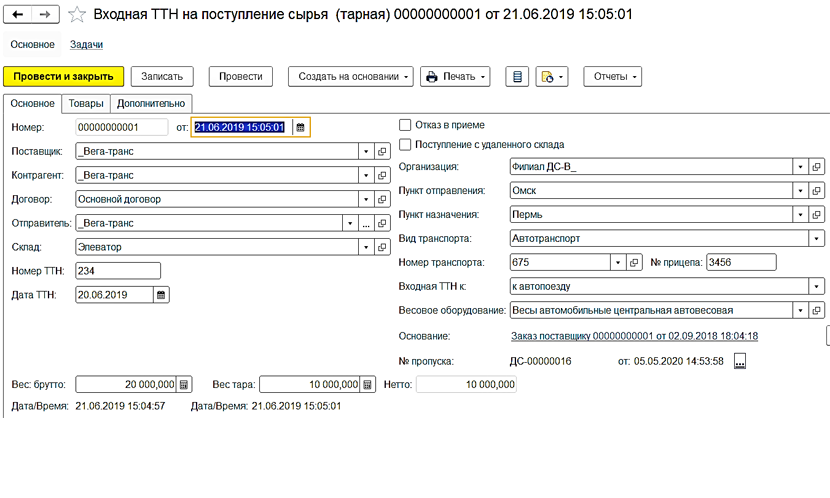This screenshot has height=498, width=830.
Task: Open calendar picker next to document date
Action: point(301,128)
